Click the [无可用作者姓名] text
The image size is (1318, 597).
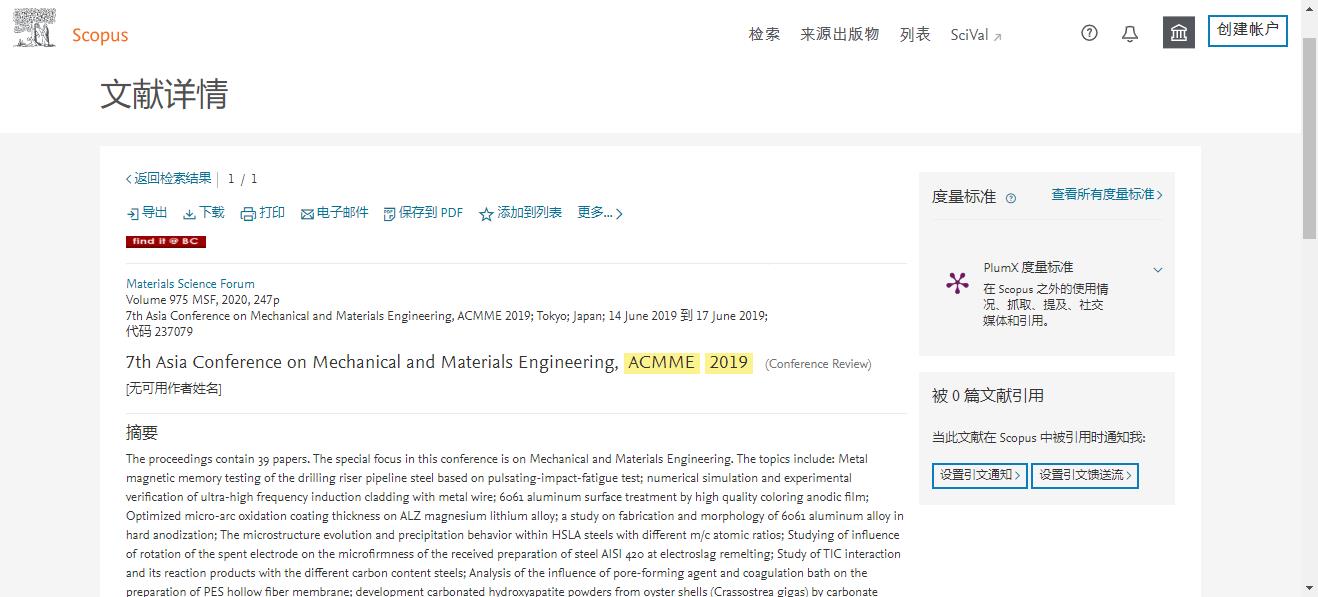click(x=174, y=389)
